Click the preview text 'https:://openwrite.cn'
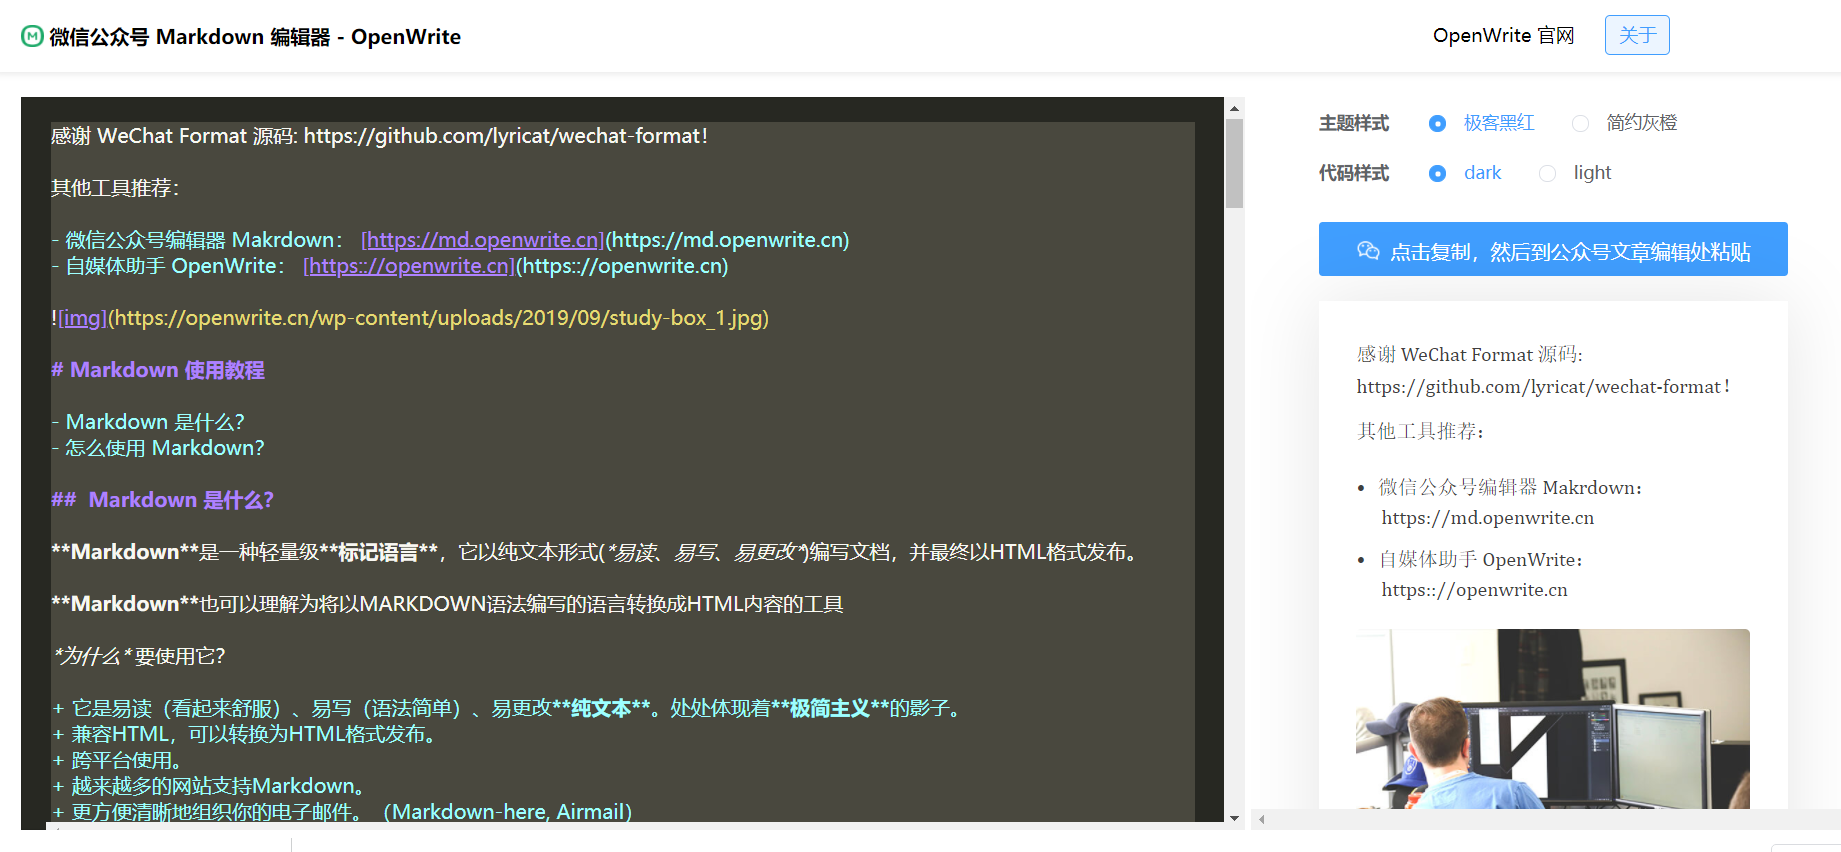The height and width of the screenshot is (852, 1841). click(1475, 590)
